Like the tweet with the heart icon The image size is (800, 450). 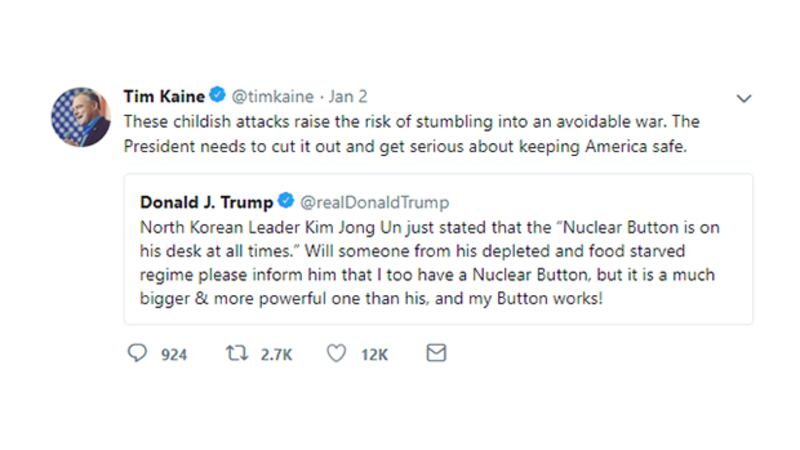coord(337,353)
